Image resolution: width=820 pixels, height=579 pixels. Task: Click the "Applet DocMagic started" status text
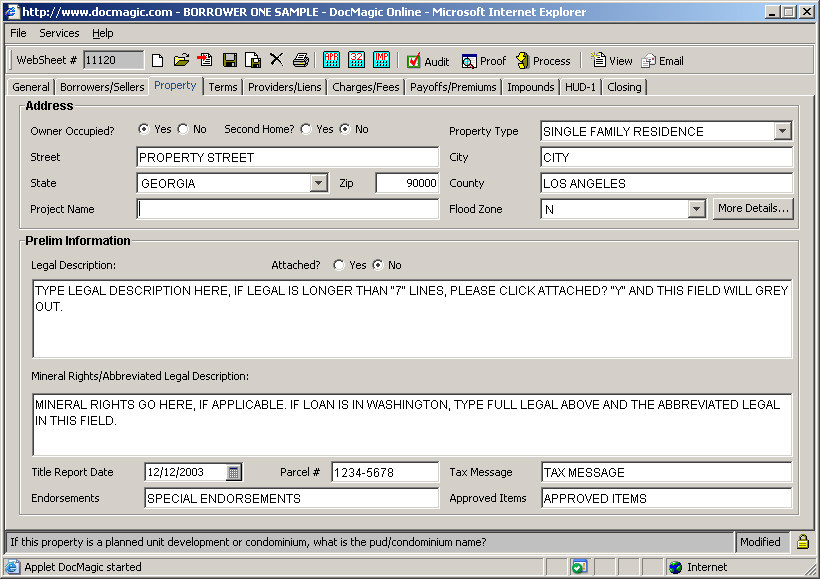pyautogui.click(x=83, y=567)
